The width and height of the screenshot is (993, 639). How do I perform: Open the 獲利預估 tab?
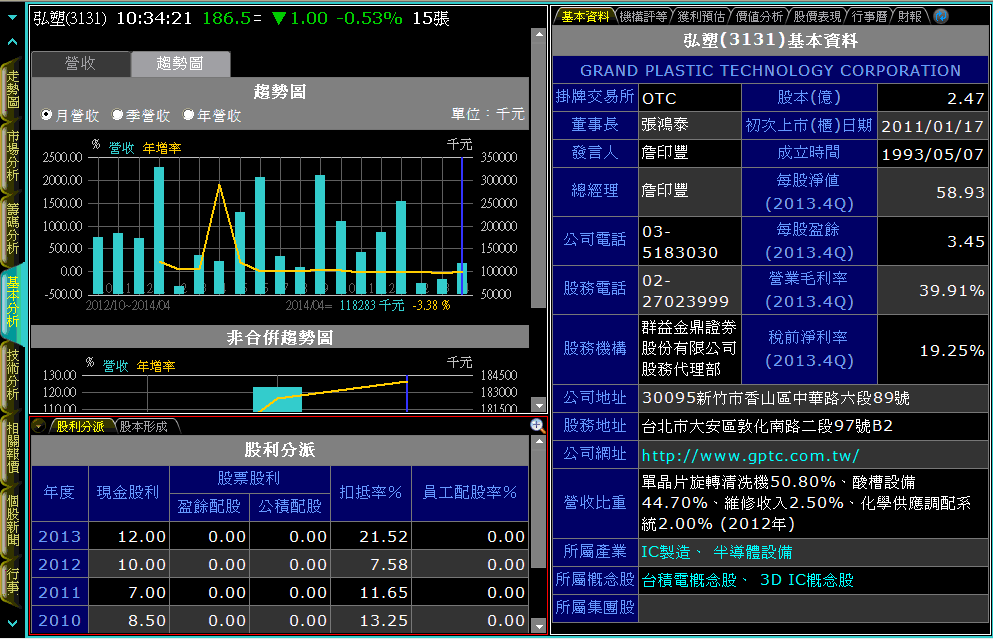click(701, 16)
